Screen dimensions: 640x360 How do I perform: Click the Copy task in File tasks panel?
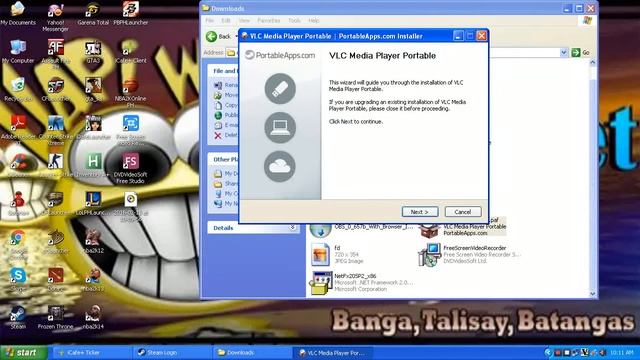click(x=226, y=105)
